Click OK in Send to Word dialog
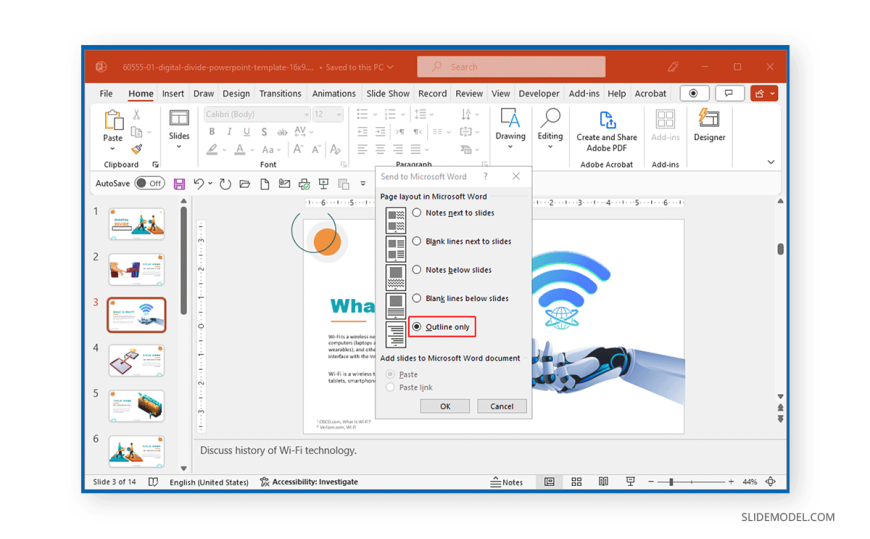 coord(445,406)
